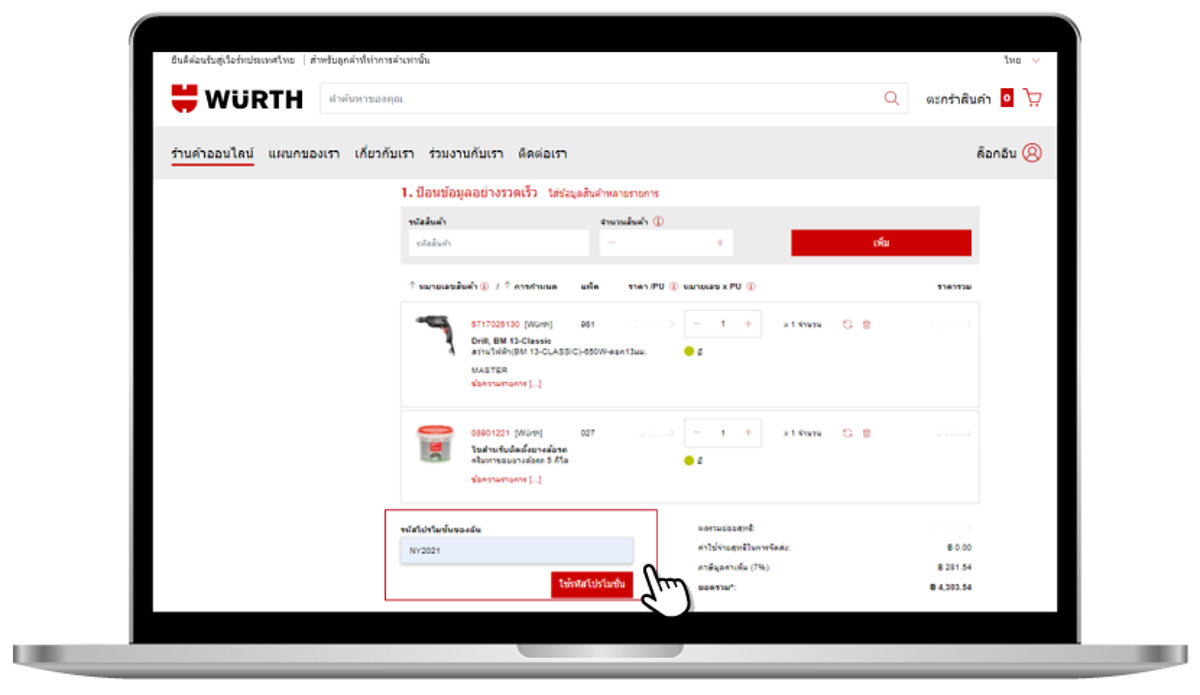
Task: Decrease quantity of the drill item
Action: [697, 324]
